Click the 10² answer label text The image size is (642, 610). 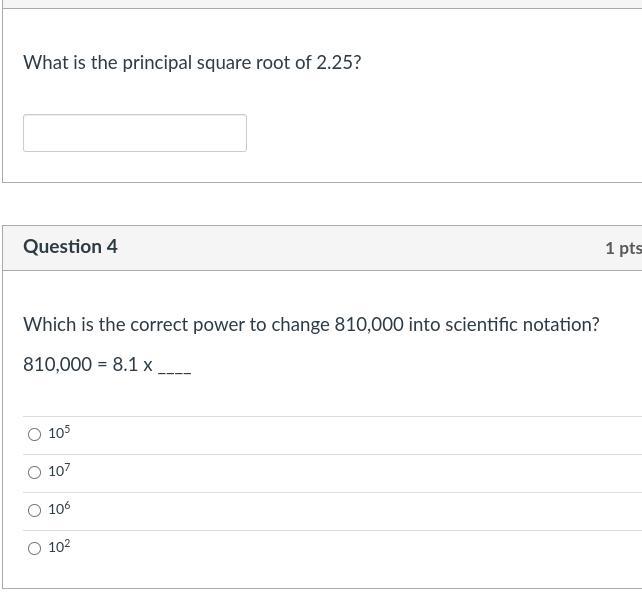pyautogui.click(x=59, y=547)
